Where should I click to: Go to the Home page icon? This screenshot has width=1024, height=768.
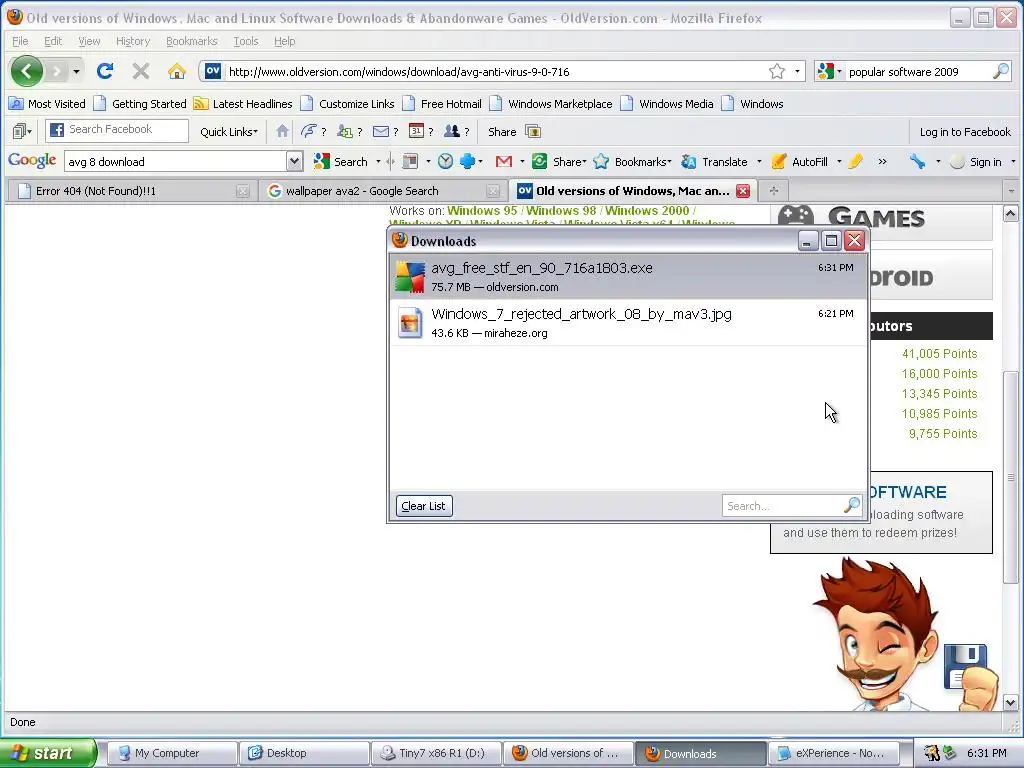176,71
